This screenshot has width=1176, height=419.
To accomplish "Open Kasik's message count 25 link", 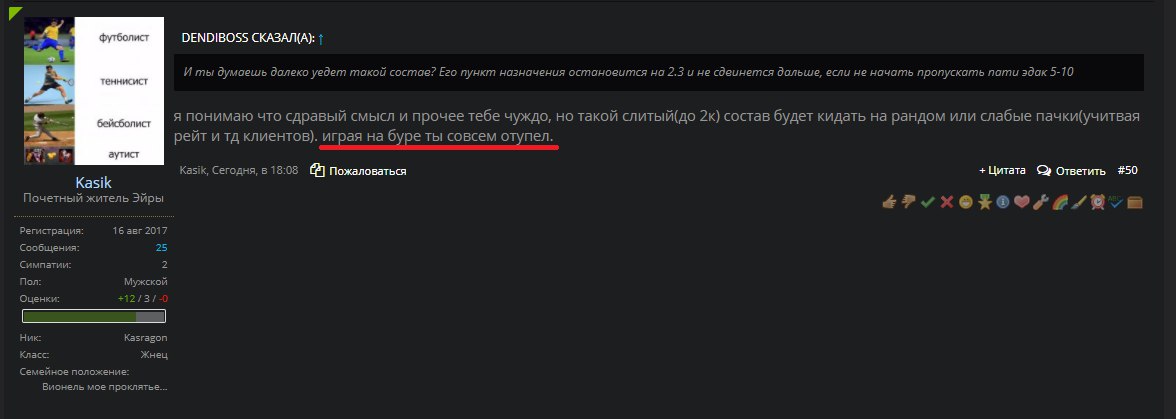I will coord(161,247).
